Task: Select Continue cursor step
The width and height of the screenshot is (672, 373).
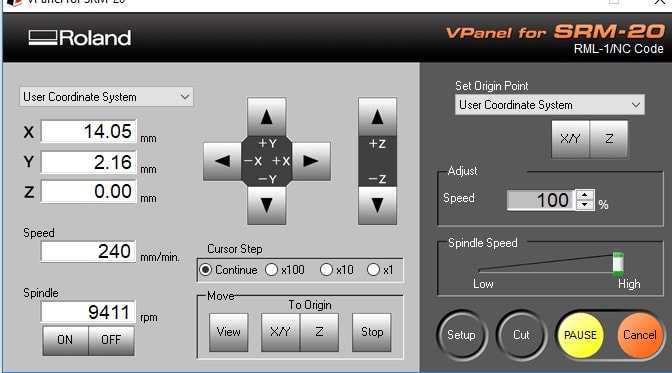Action: (x=228, y=270)
